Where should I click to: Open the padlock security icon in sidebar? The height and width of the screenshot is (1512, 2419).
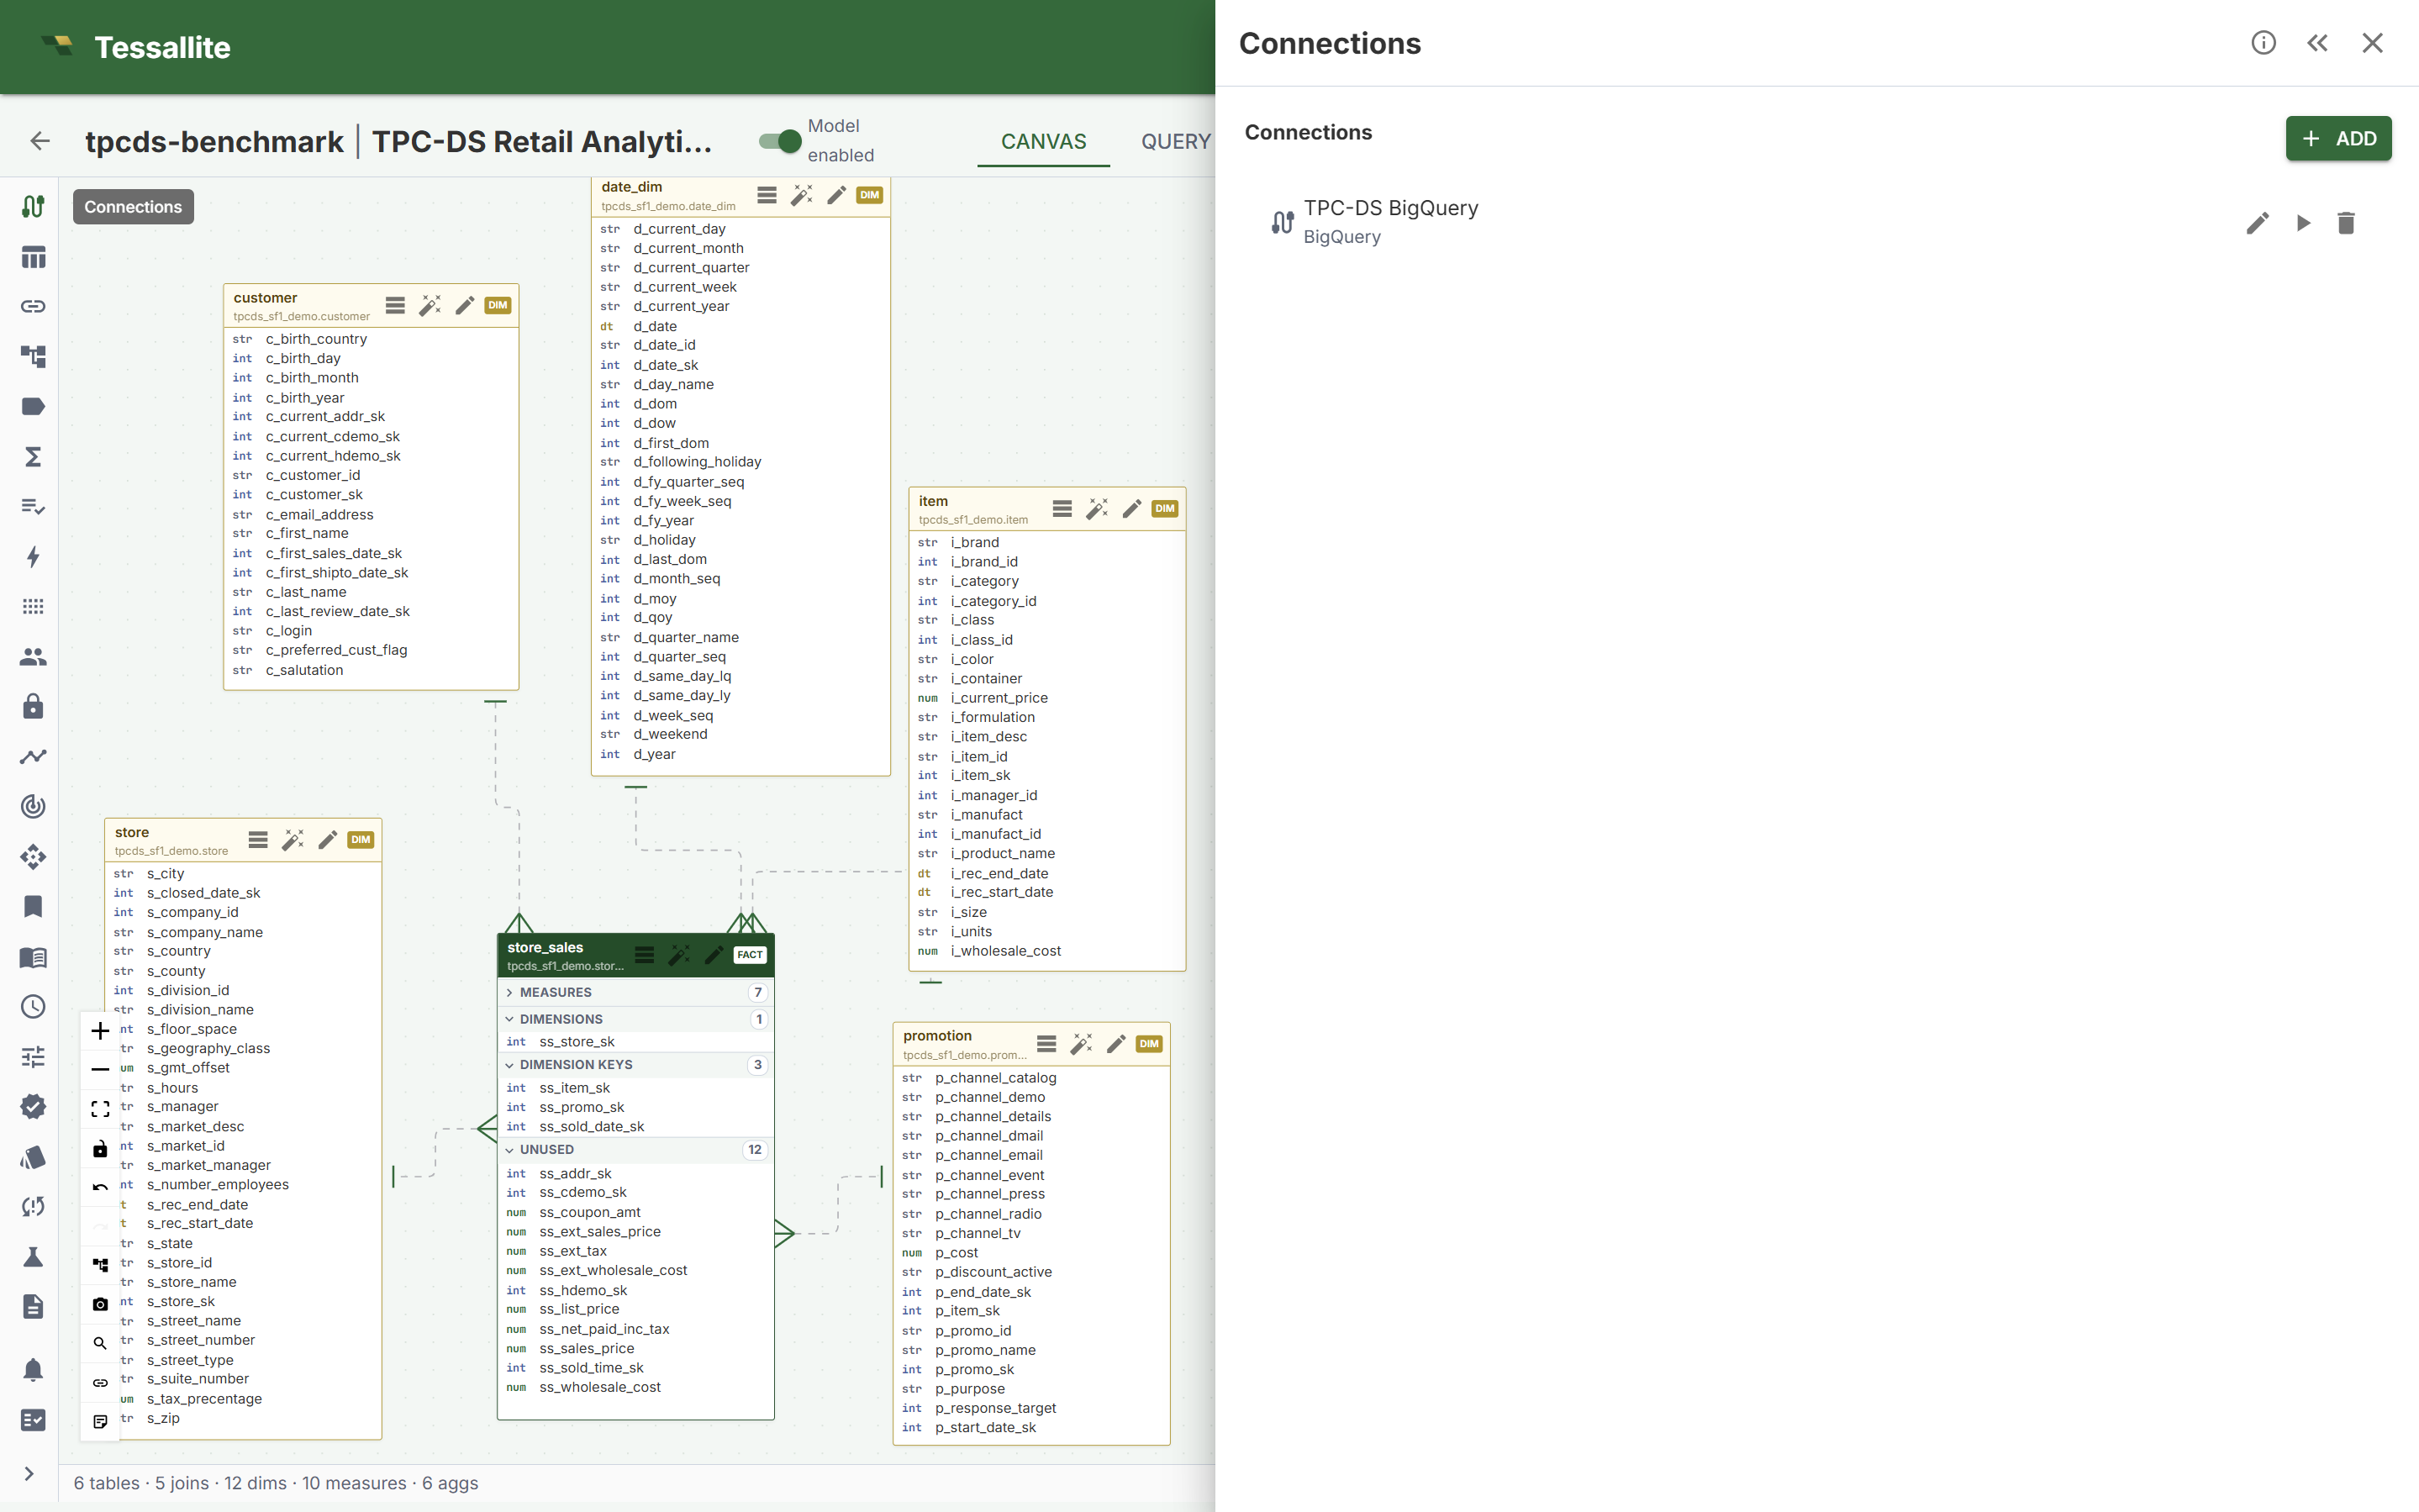click(x=33, y=706)
